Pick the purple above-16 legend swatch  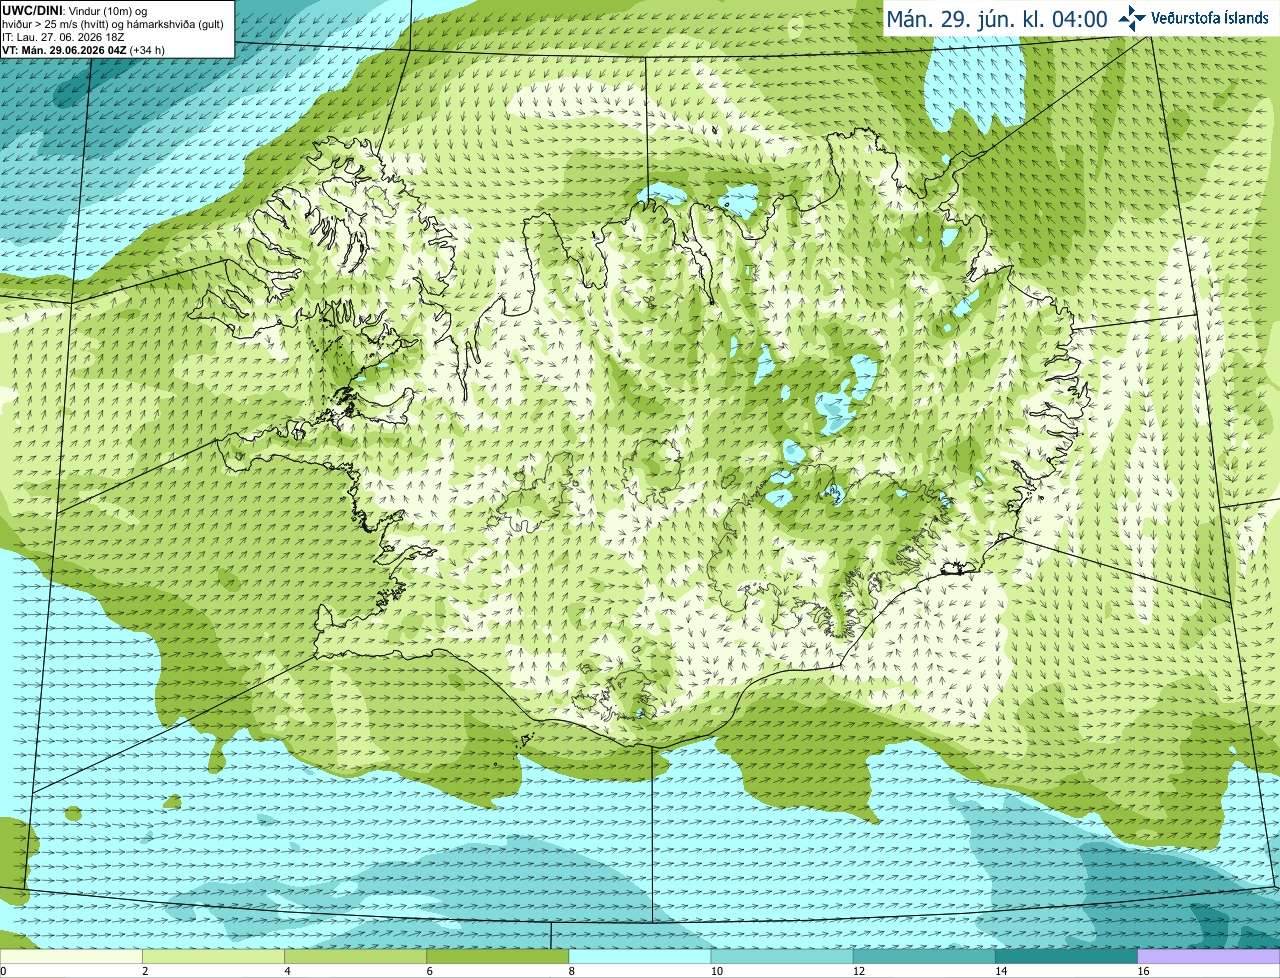click(x=1209, y=957)
